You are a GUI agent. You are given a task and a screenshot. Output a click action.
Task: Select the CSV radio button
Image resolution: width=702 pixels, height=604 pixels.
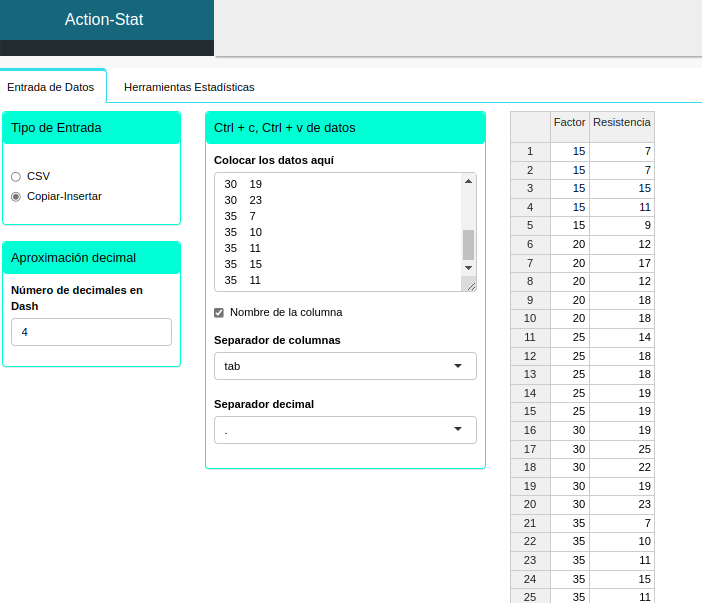click(16, 176)
